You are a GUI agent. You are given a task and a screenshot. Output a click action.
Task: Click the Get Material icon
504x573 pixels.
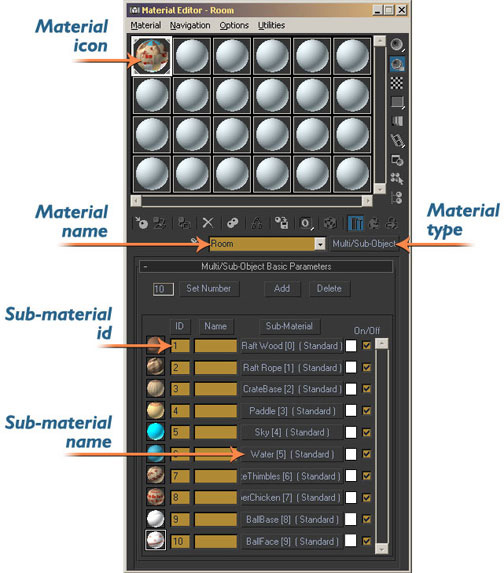click(141, 223)
